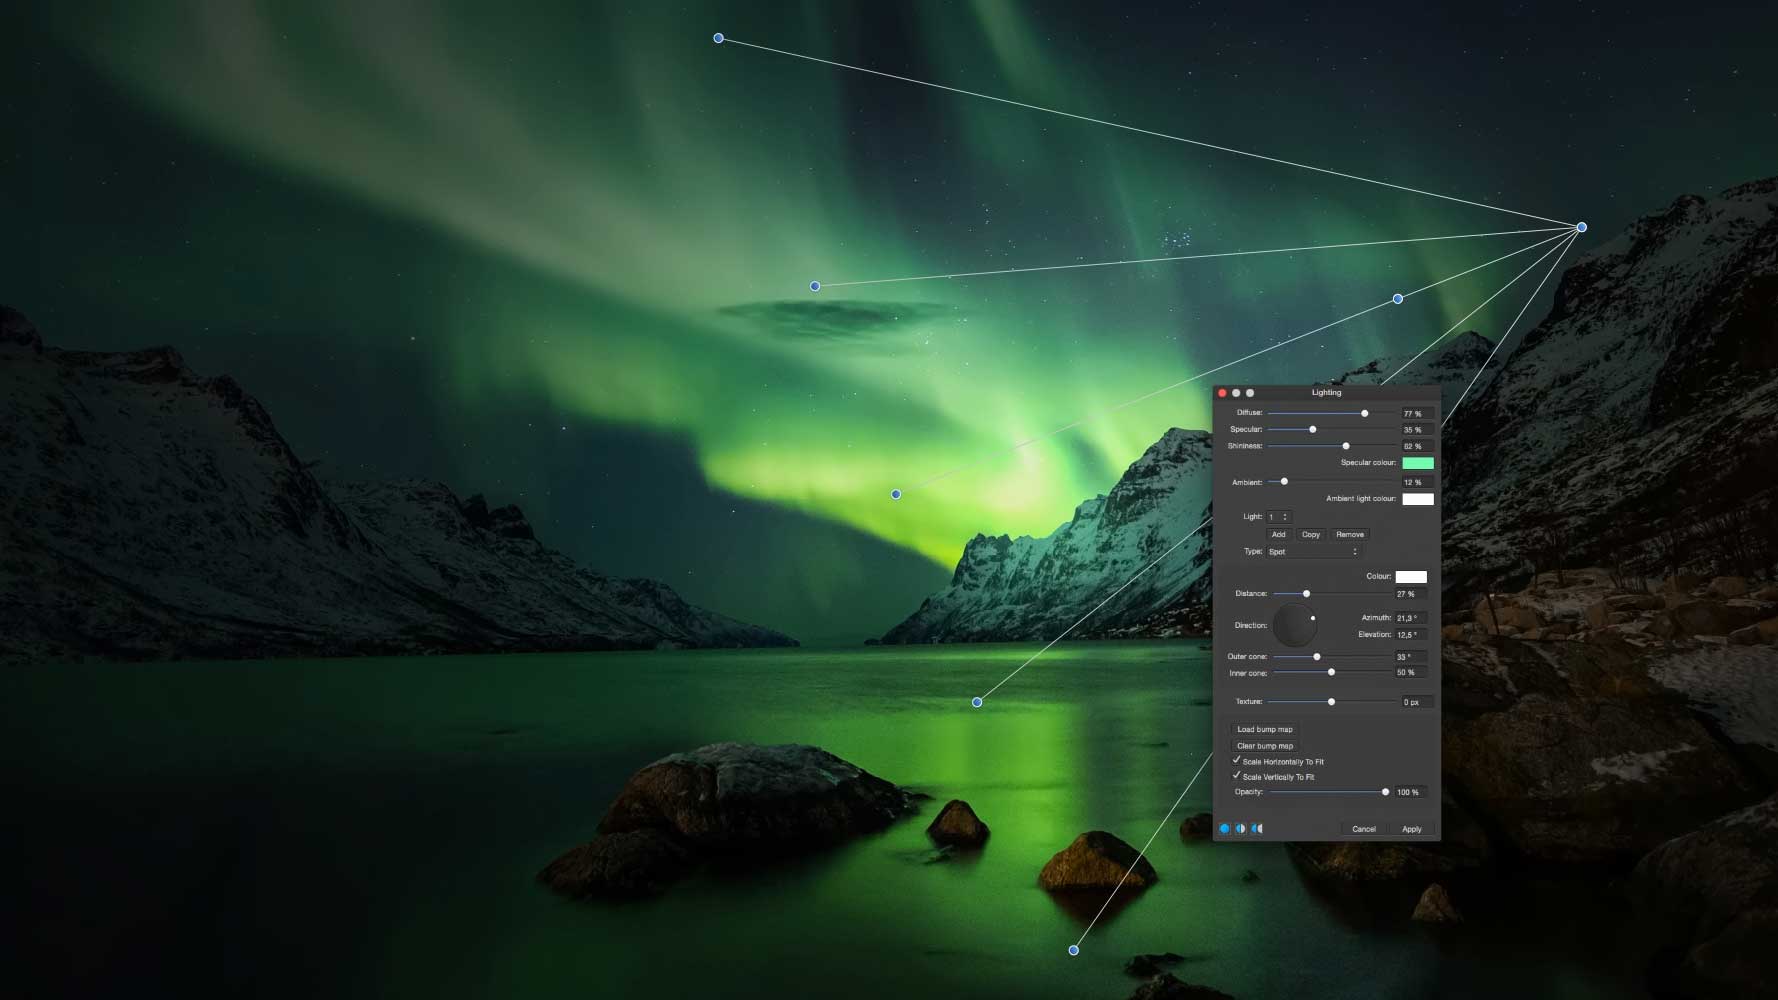Viewport: 1778px width, 1000px height.
Task: Click the Diffuse slider handle
Action: click(1364, 413)
